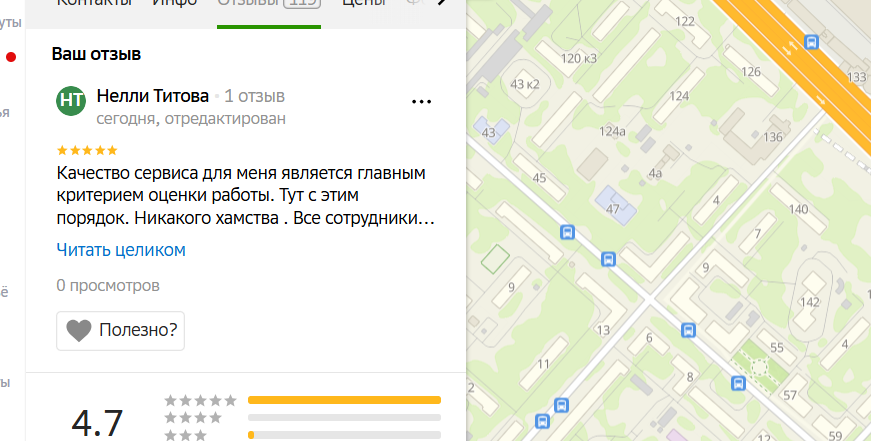Screen dimensions: 871x441
Task: Open the Отзывы tab
Action: pyautogui.click(x=269, y=4)
